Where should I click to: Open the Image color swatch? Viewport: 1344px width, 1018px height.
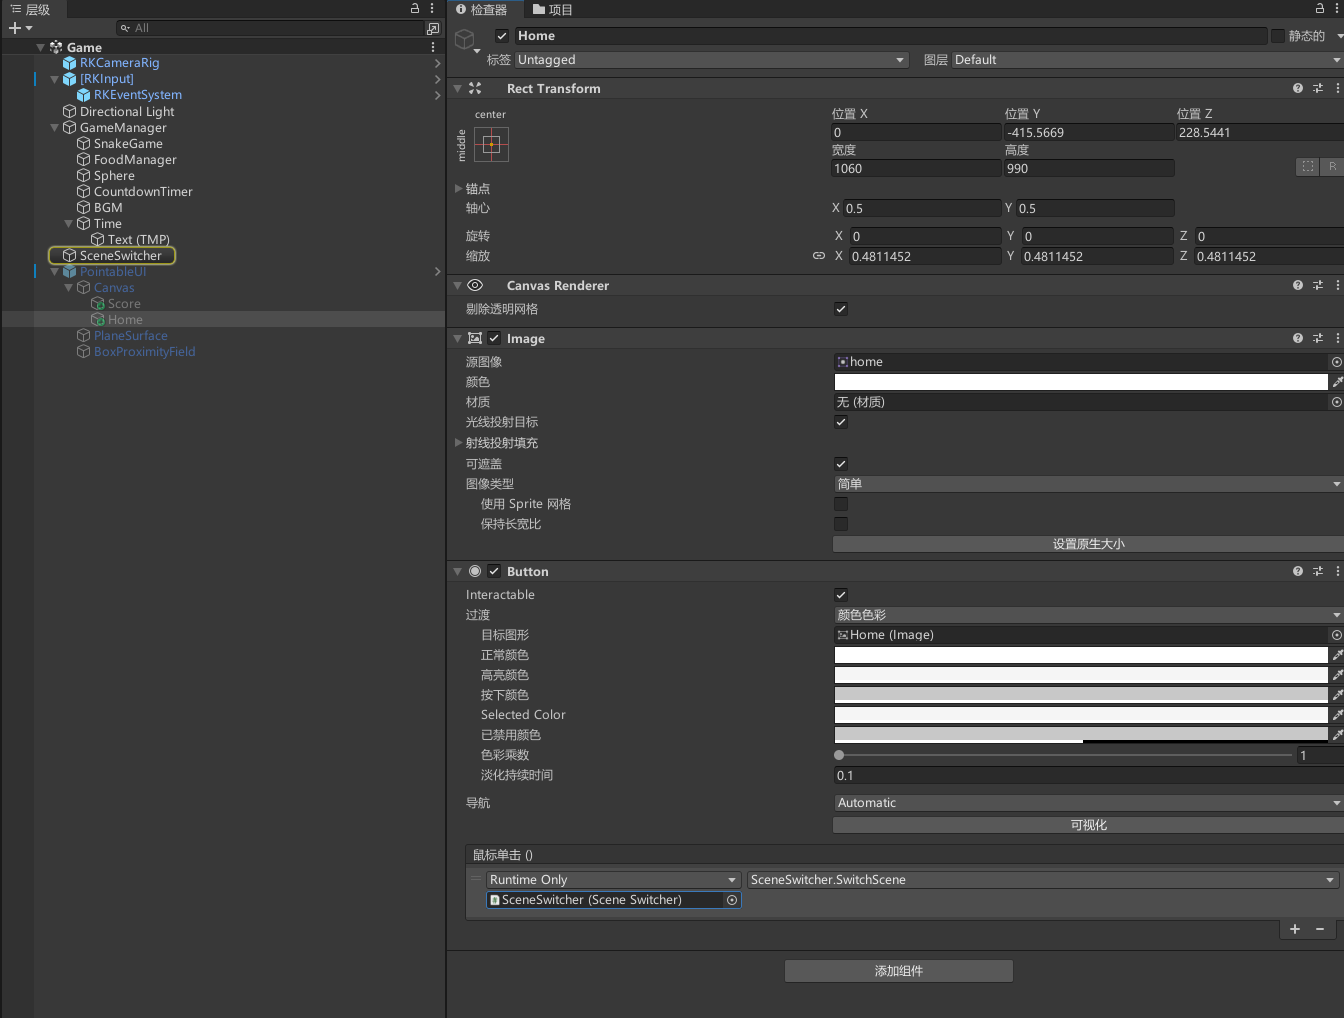[x=1081, y=382]
